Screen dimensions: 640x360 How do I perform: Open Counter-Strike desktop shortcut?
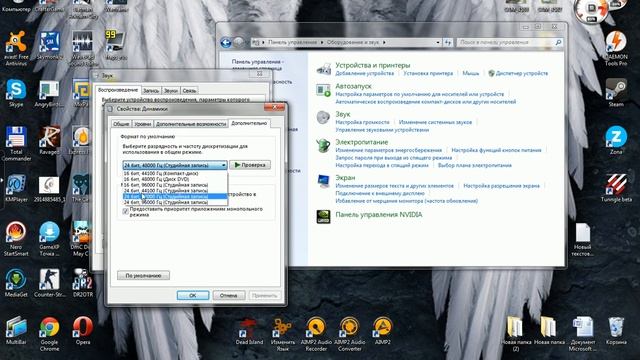coord(49,282)
